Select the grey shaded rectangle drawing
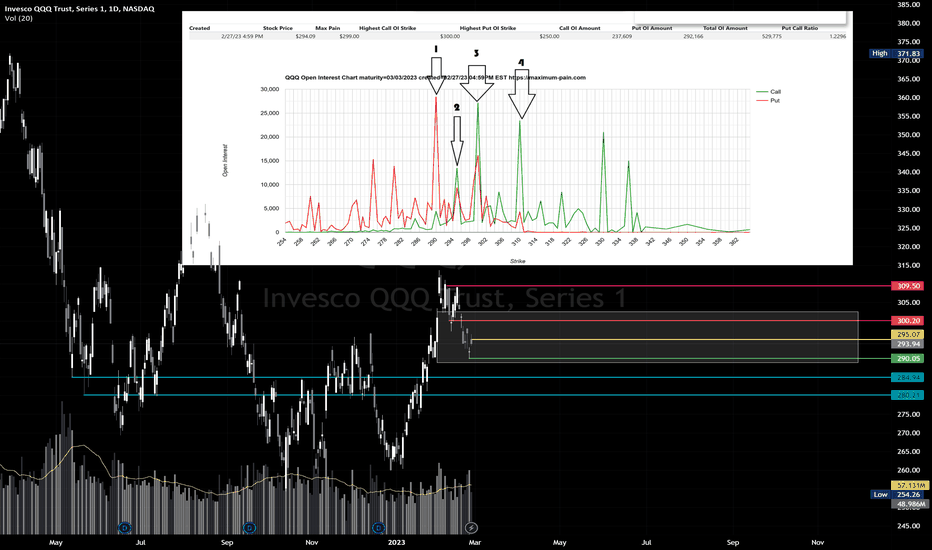This screenshot has height=550, width=932. click(x=647, y=337)
